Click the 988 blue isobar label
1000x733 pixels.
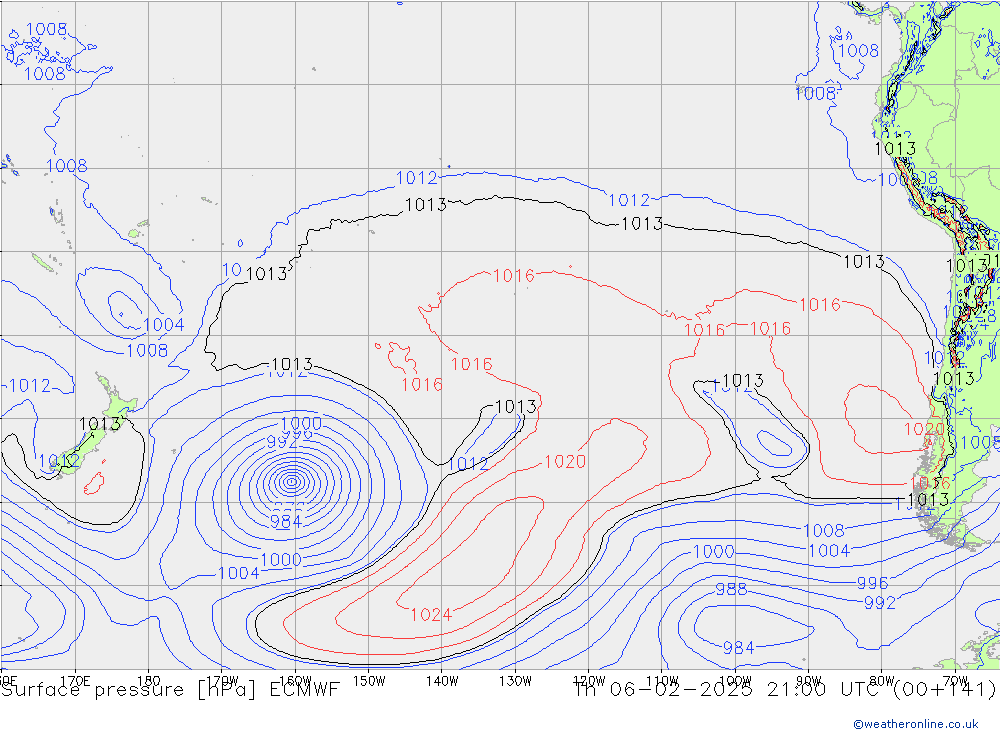[730, 589]
